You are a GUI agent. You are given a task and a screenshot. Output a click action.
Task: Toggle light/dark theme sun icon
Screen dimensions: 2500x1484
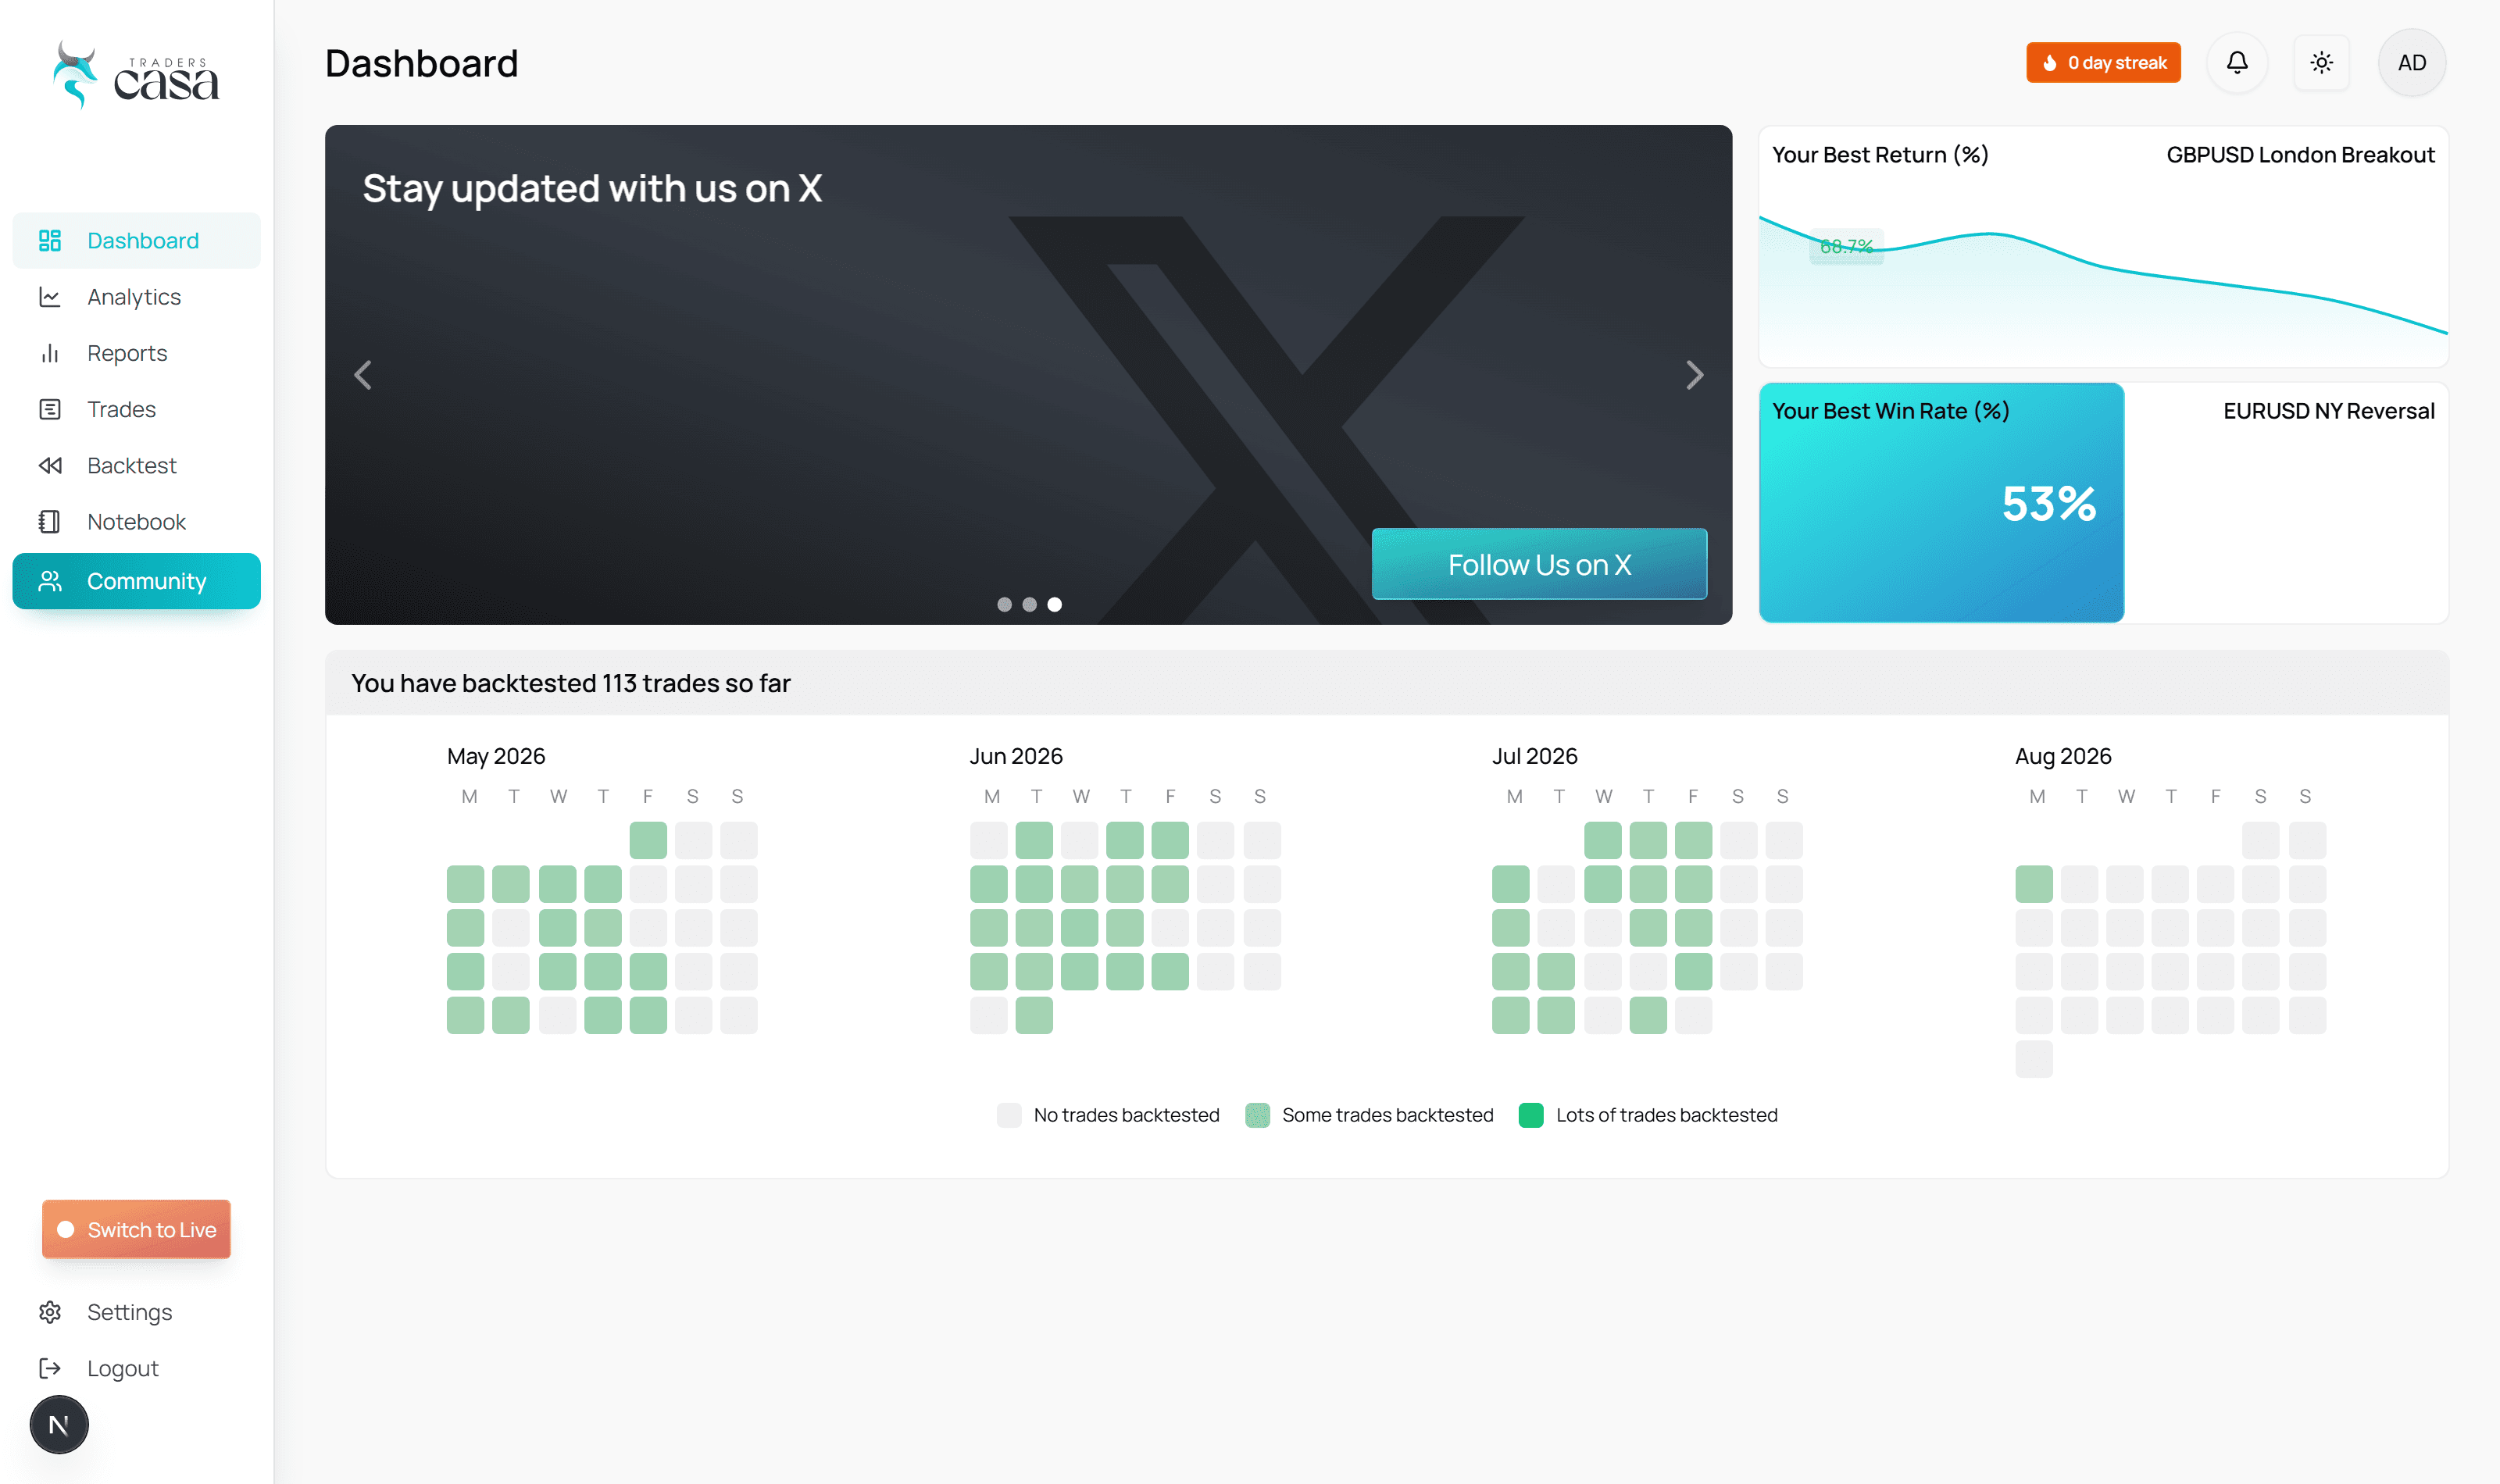(x=2321, y=63)
